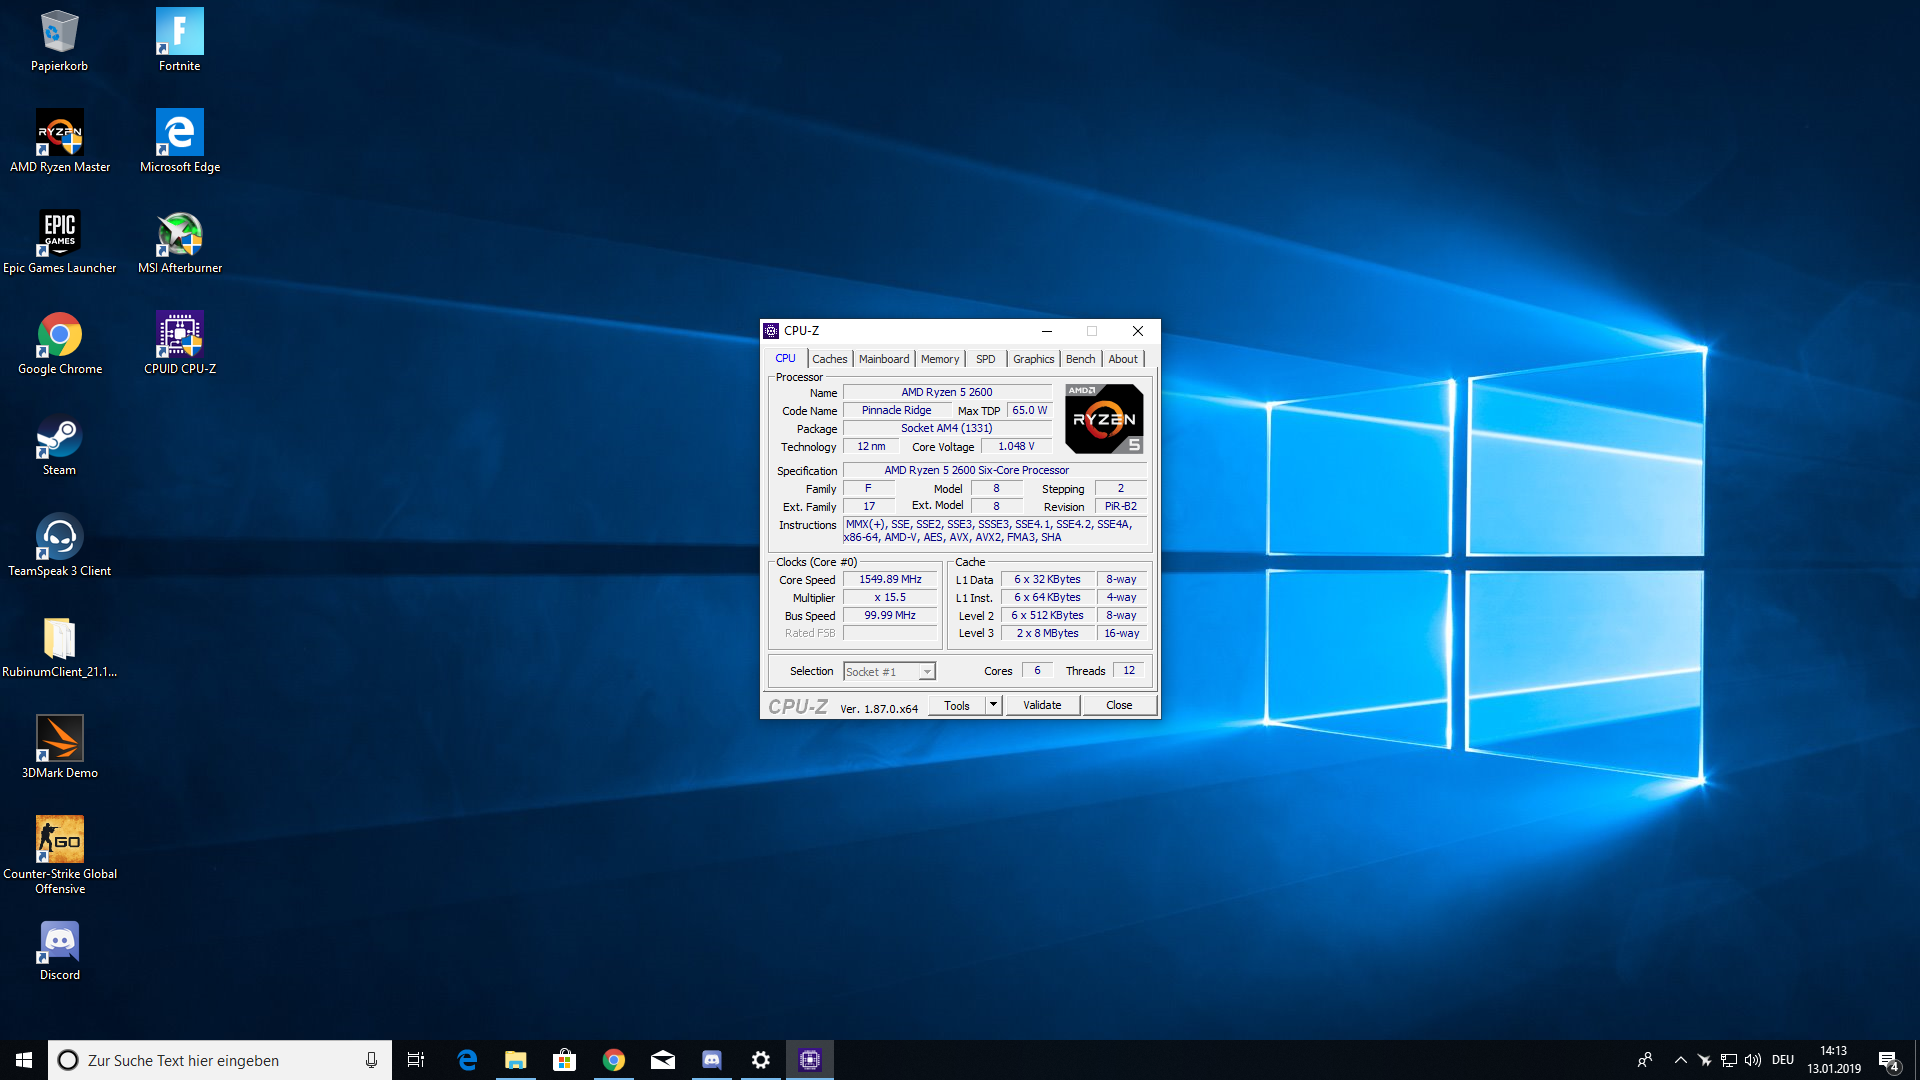This screenshot has width=1920, height=1080.
Task: Open the Bench tab
Action: [1080, 359]
